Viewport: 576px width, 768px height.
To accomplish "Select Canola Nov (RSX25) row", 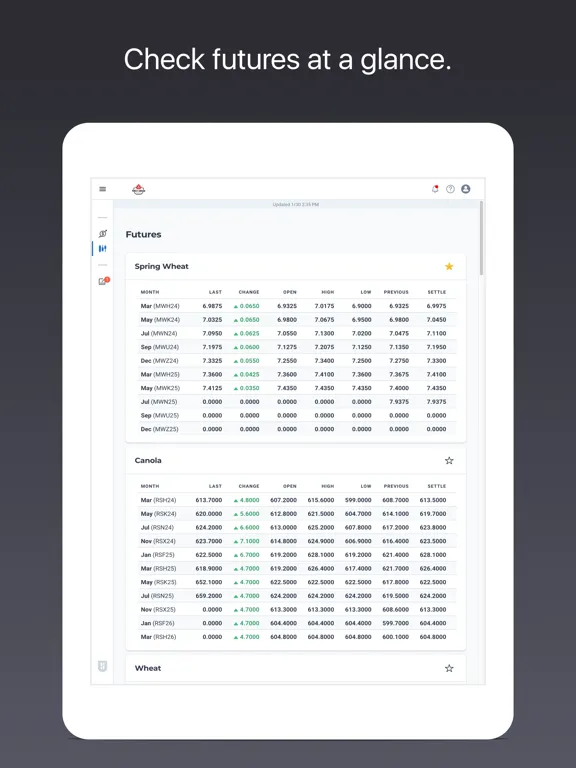I will pyautogui.click(x=296, y=610).
